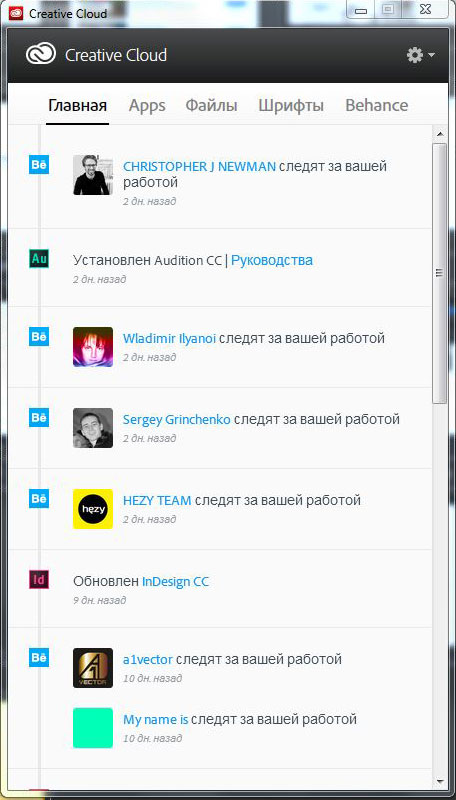Open Wladimir Ilyanoi profile link

[x=169, y=338]
